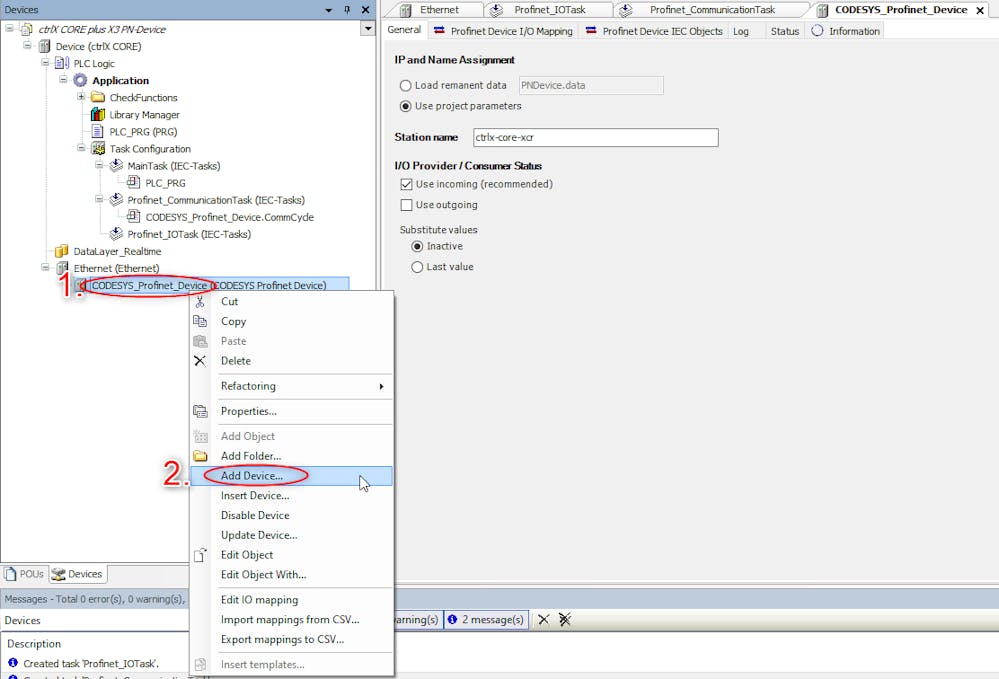
Task: Switch to Profinet_IOTask editor tab
Action: (x=540, y=10)
